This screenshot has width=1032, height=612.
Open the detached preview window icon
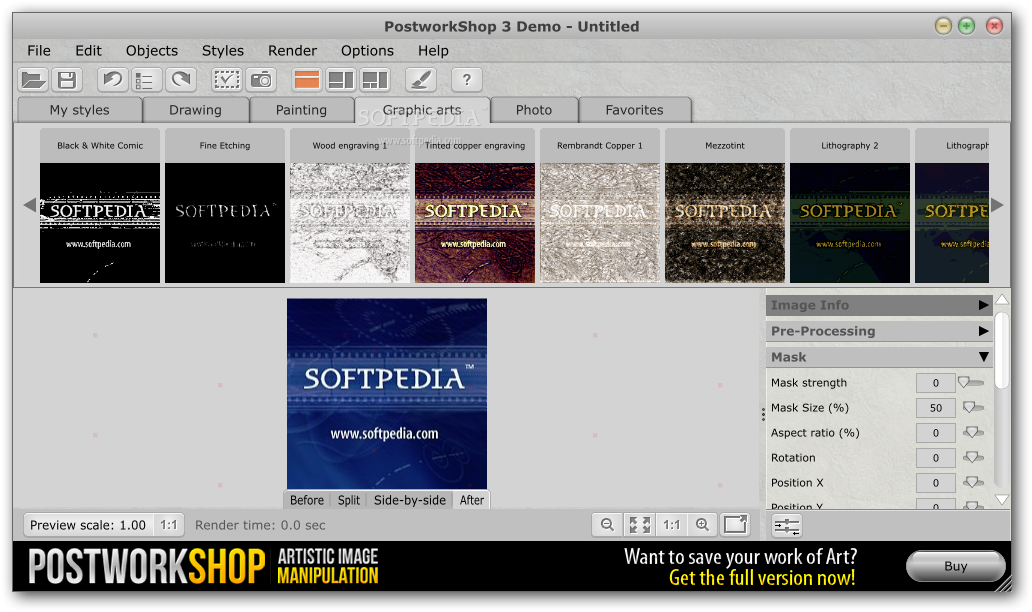(x=735, y=524)
